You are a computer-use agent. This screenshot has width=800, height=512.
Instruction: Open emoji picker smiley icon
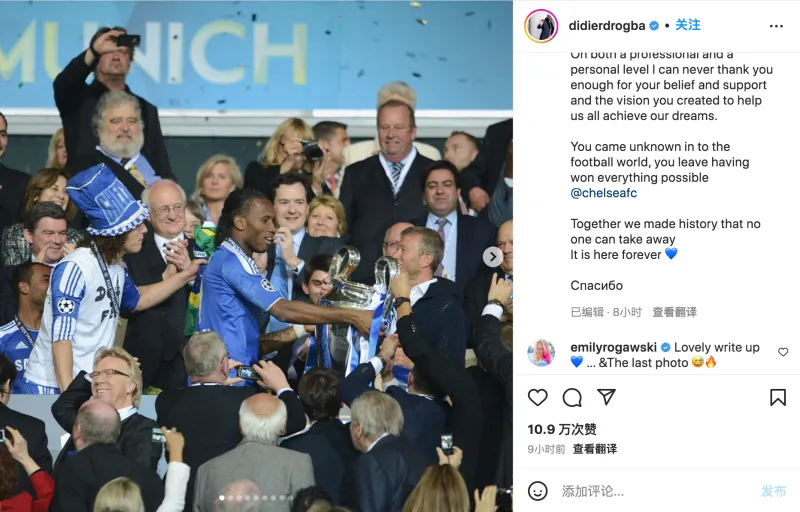(537, 491)
